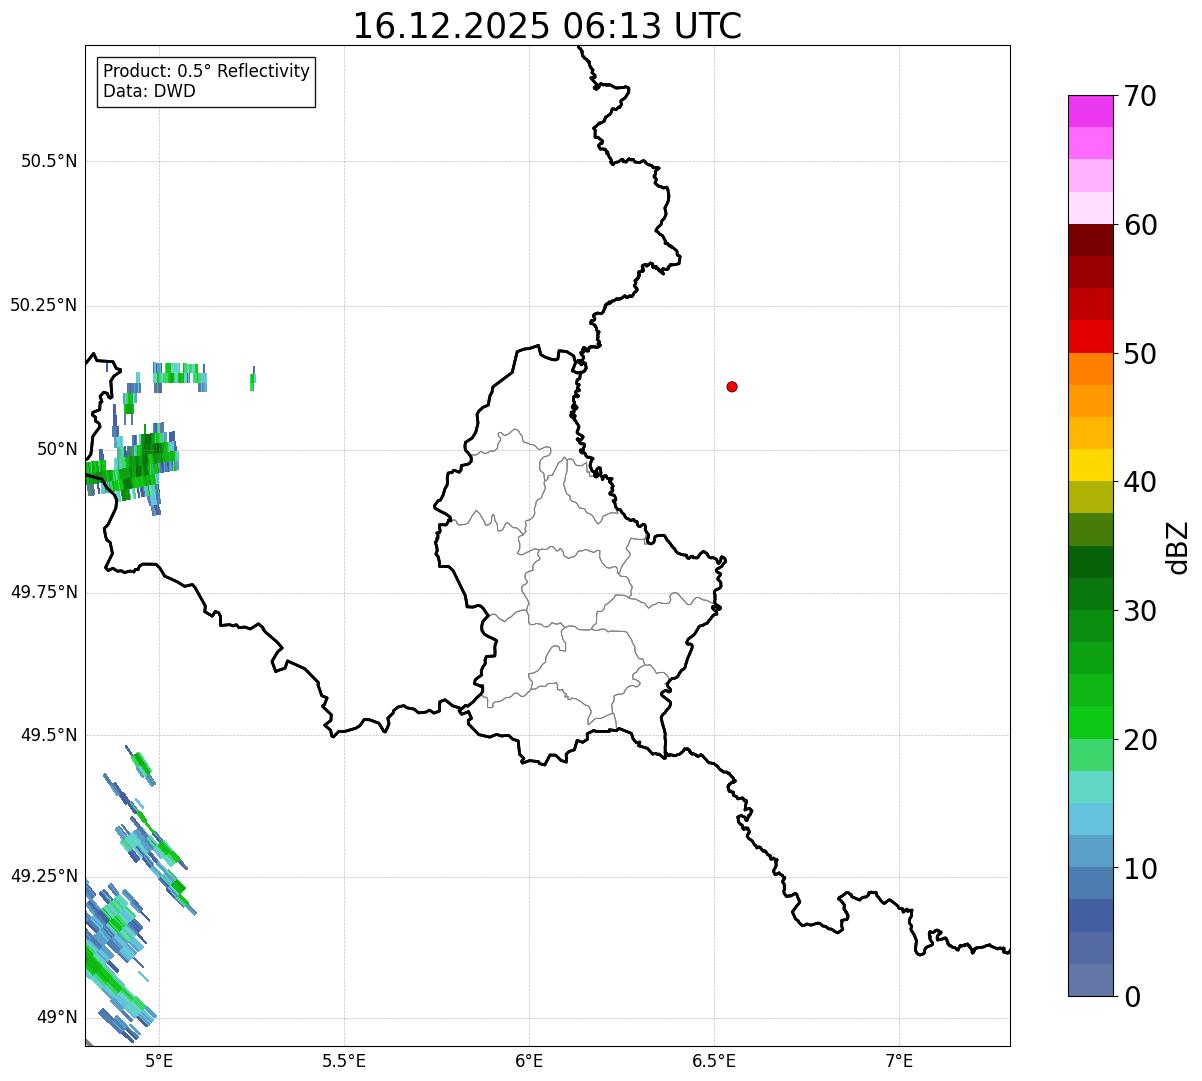Click the magenta 70 dBZ colorbar segment

1090,111
